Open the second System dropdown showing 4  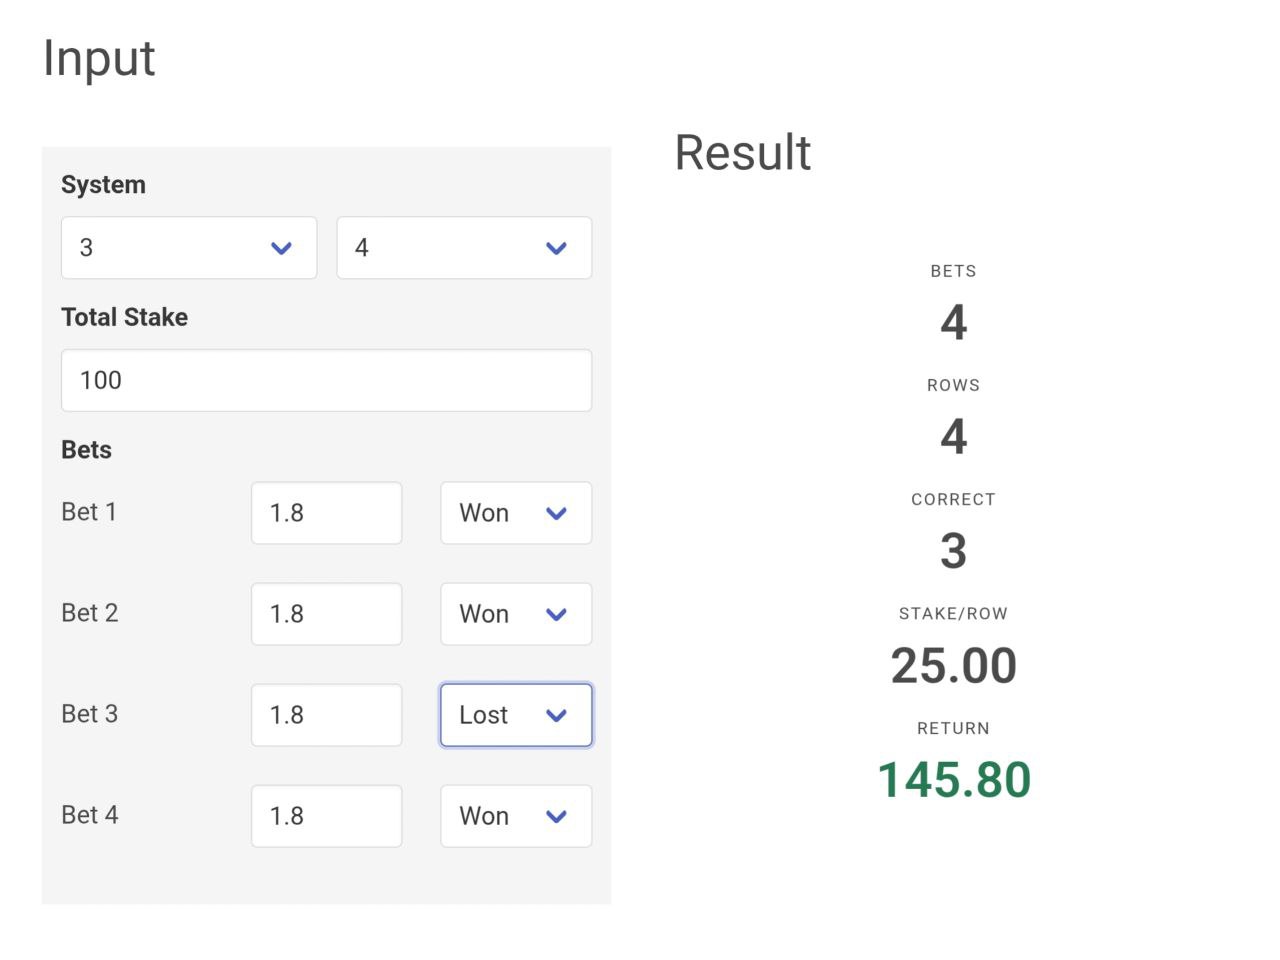tap(463, 248)
